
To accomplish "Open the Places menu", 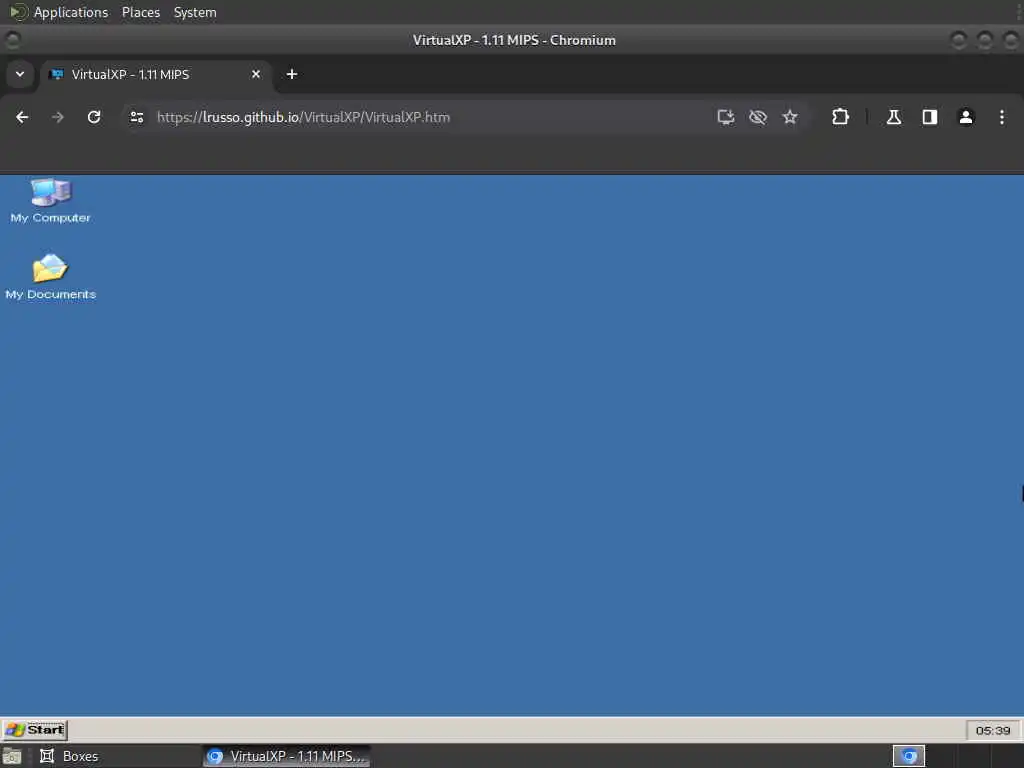I will [141, 12].
